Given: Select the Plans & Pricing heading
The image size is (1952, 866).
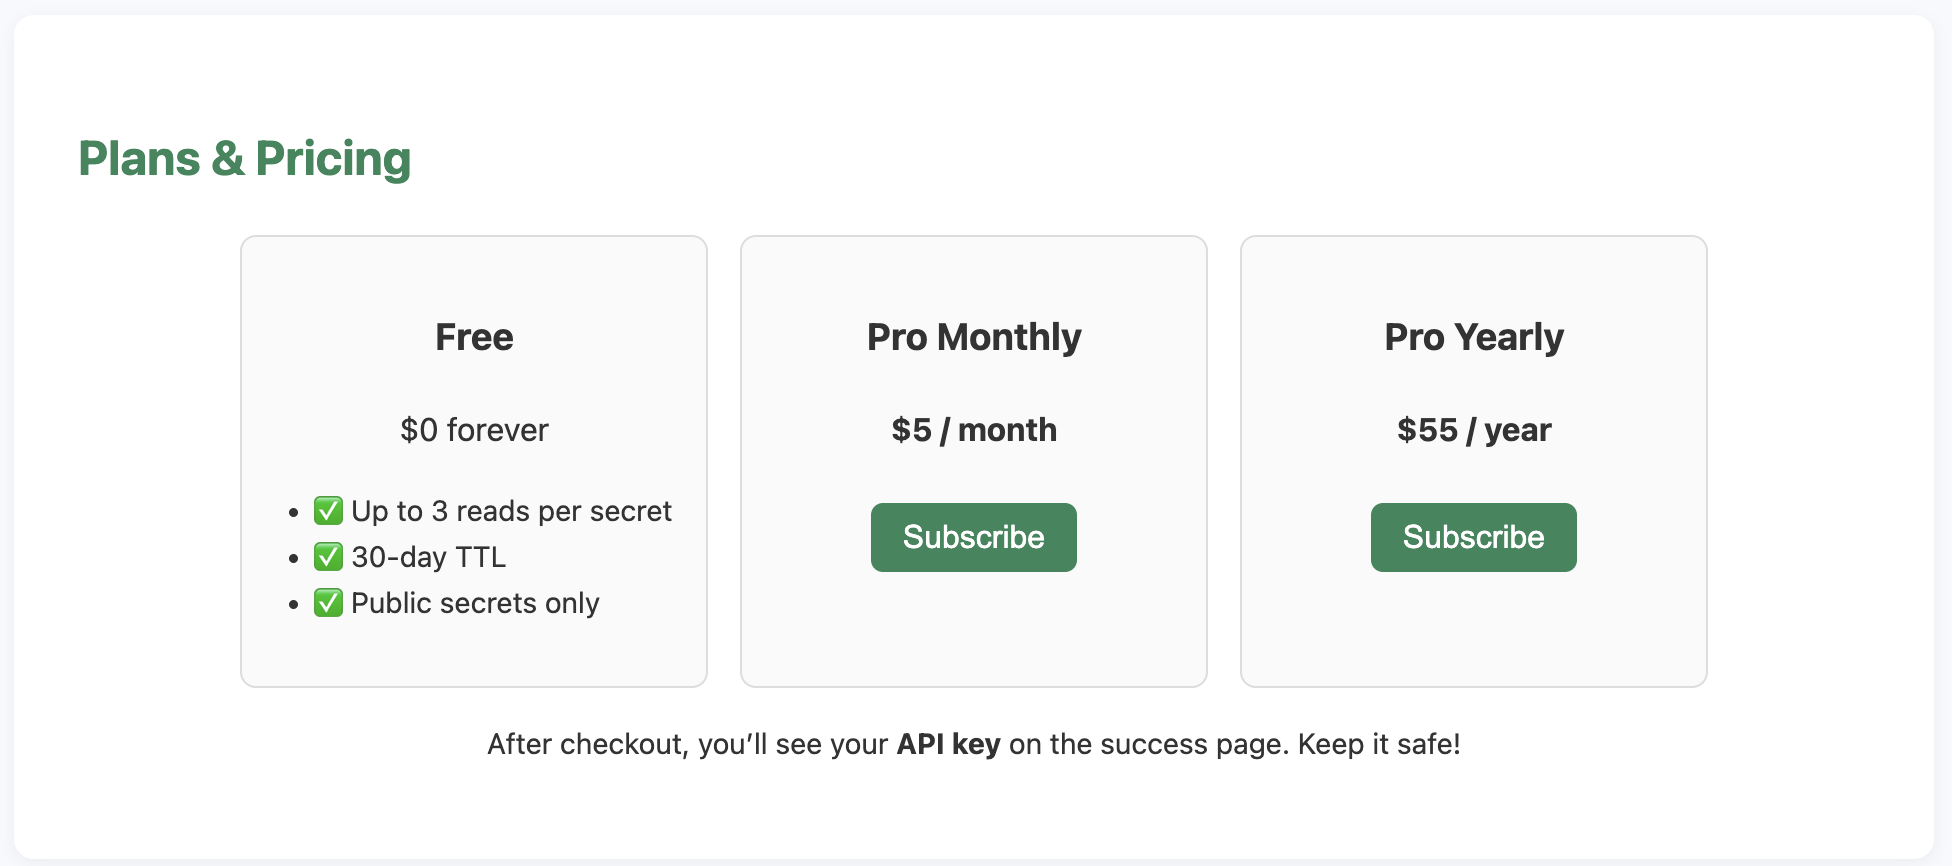Looking at the screenshot, I should [245, 159].
